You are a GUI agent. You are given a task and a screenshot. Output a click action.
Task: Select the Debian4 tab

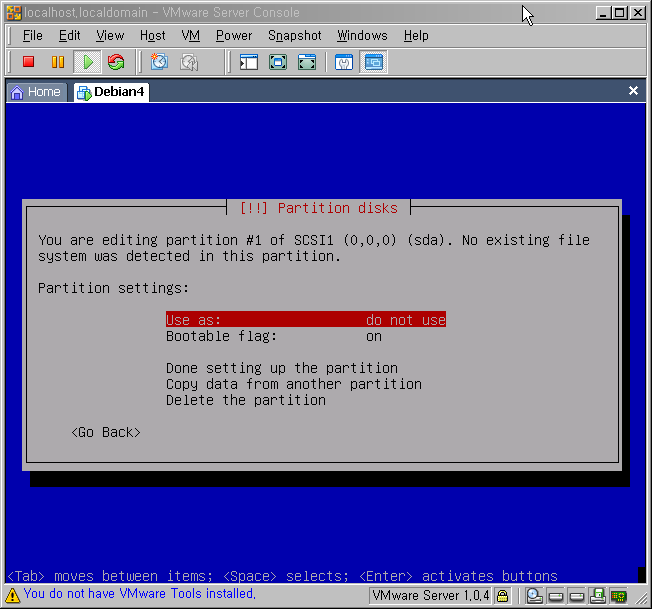coord(111,92)
